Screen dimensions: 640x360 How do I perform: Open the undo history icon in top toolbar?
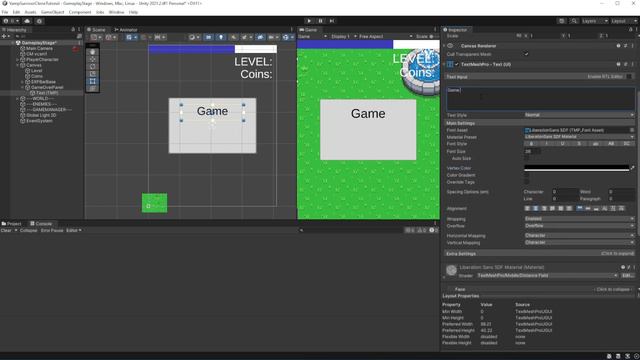click(x=562, y=21)
